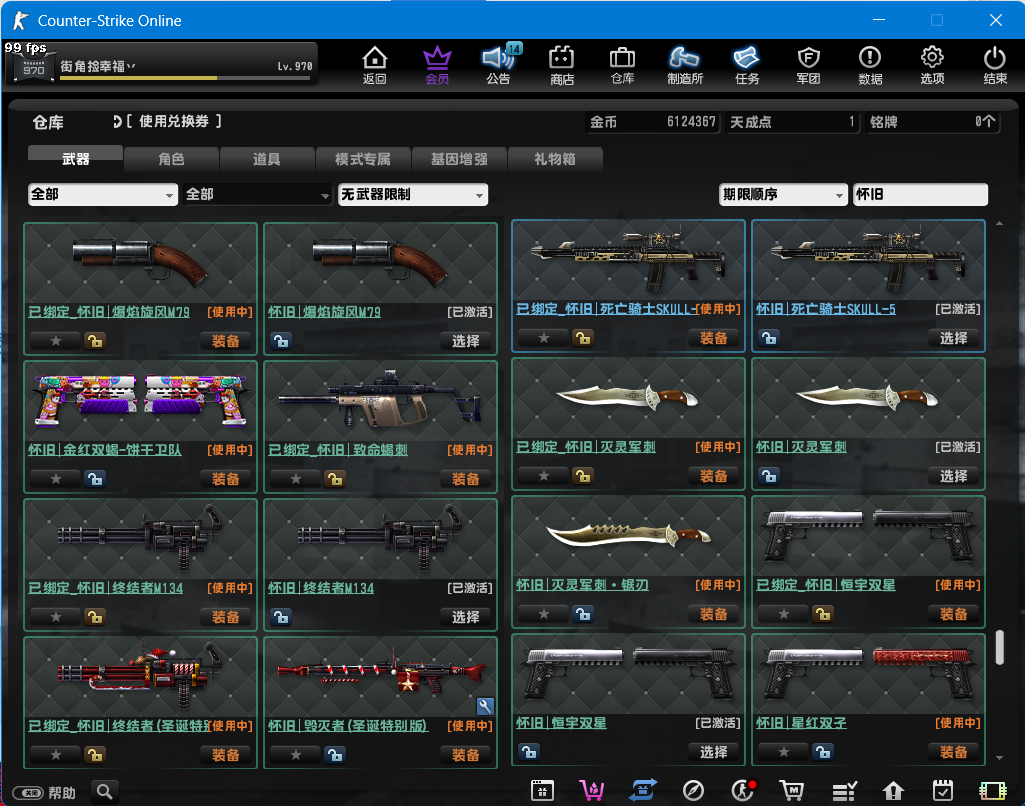The height and width of the screenshot is (806, 1025).
Task: Toggle favorite star on 已绑定_怀旧|死亡骑士SKULL-5
Action: click(x=544, y=338)
